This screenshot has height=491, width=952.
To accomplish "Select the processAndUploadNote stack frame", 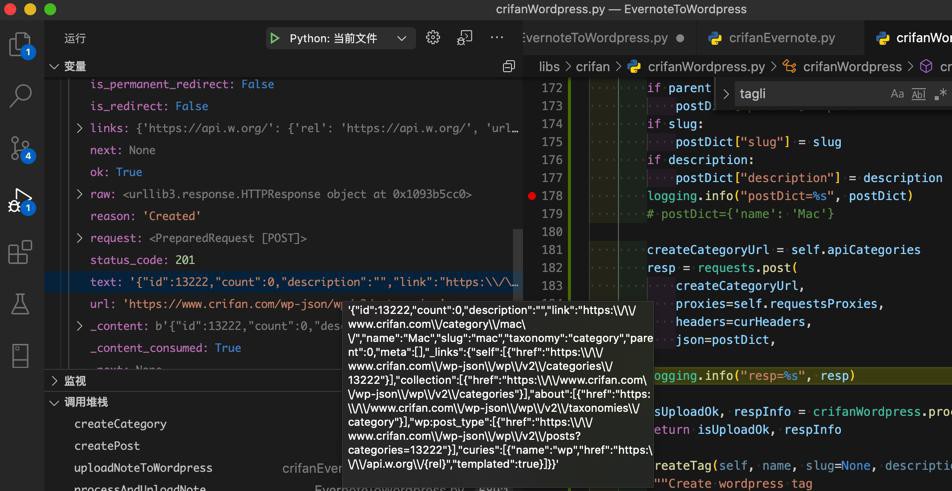I will pyautogui.click(x=140, y=487).
